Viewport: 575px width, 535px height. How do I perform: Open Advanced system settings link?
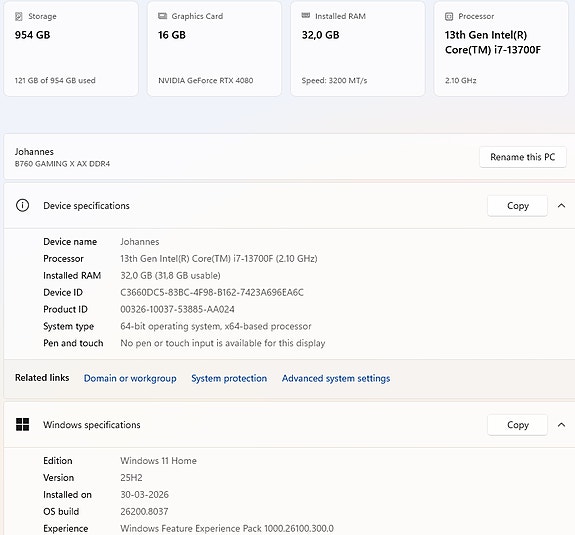click(336, 378)
